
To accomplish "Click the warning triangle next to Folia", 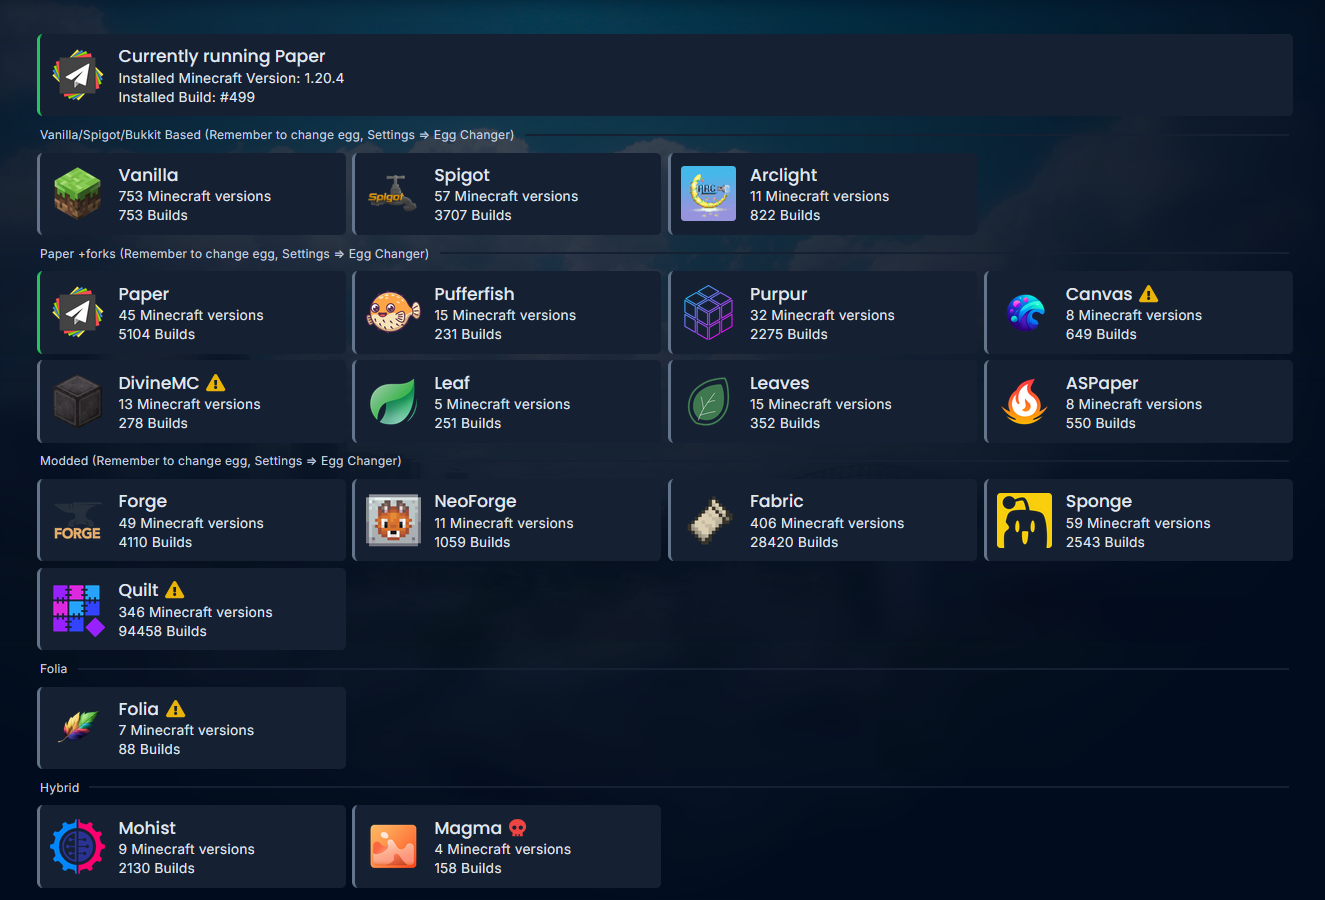I will coord(176,709).
